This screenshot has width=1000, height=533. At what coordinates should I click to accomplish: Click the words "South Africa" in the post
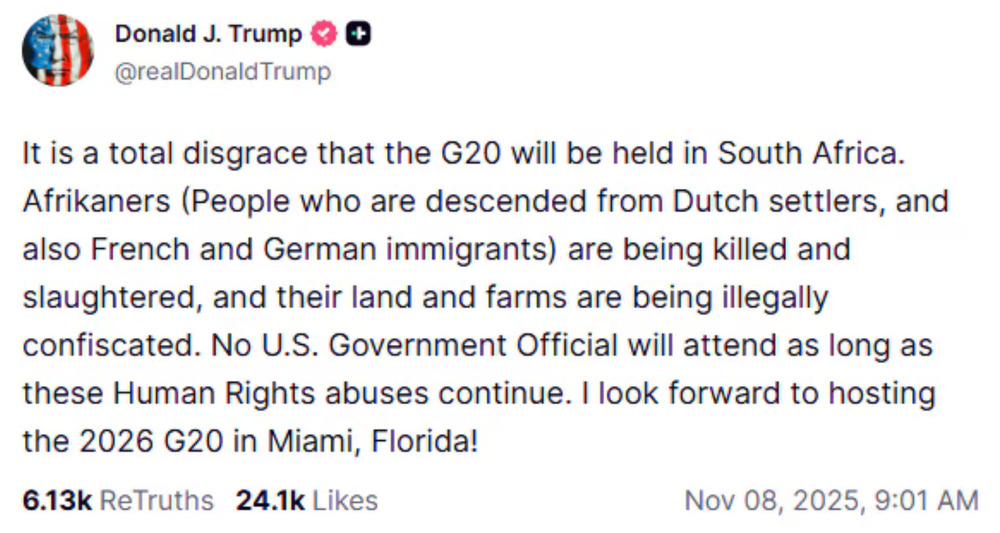(x=826, y=156)
